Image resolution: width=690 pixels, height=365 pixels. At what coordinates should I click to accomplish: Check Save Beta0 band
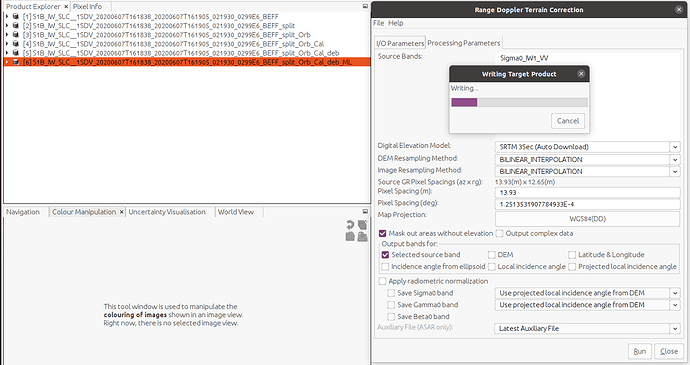[x=391, y=317]
